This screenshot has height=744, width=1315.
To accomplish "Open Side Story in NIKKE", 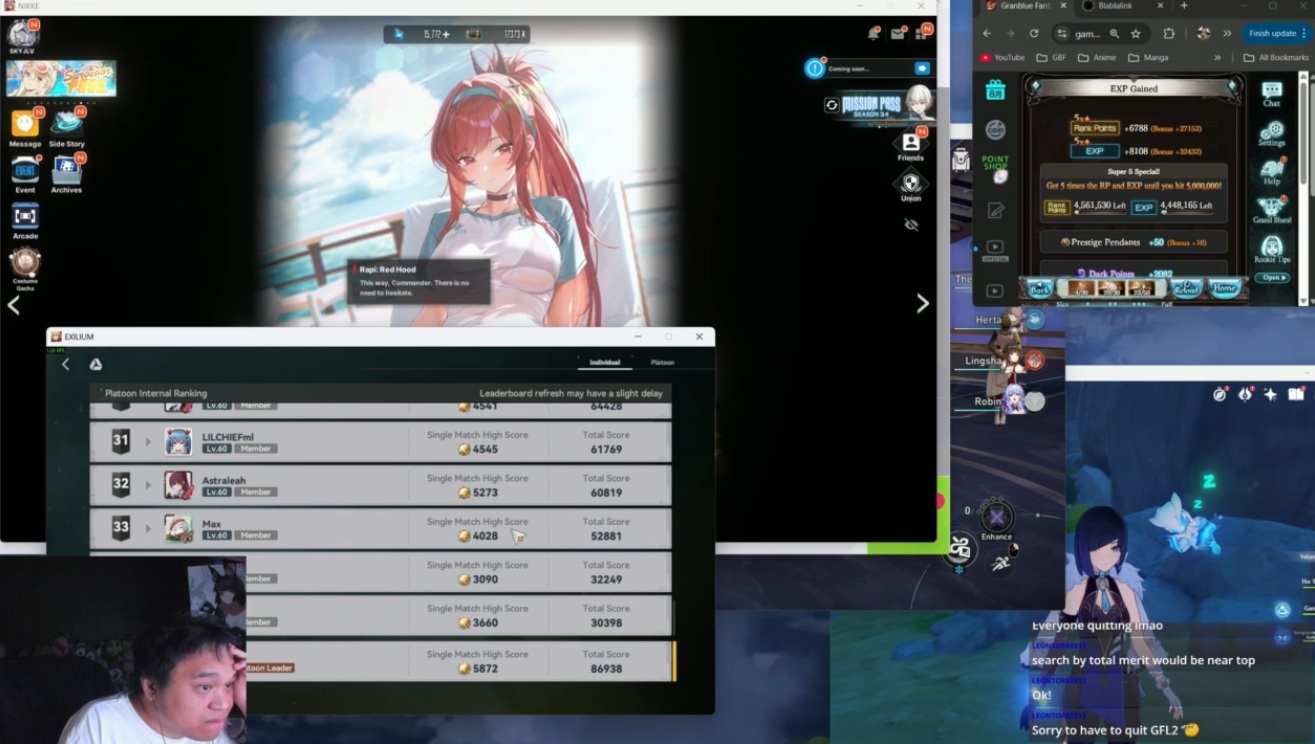I will point(67,128).
